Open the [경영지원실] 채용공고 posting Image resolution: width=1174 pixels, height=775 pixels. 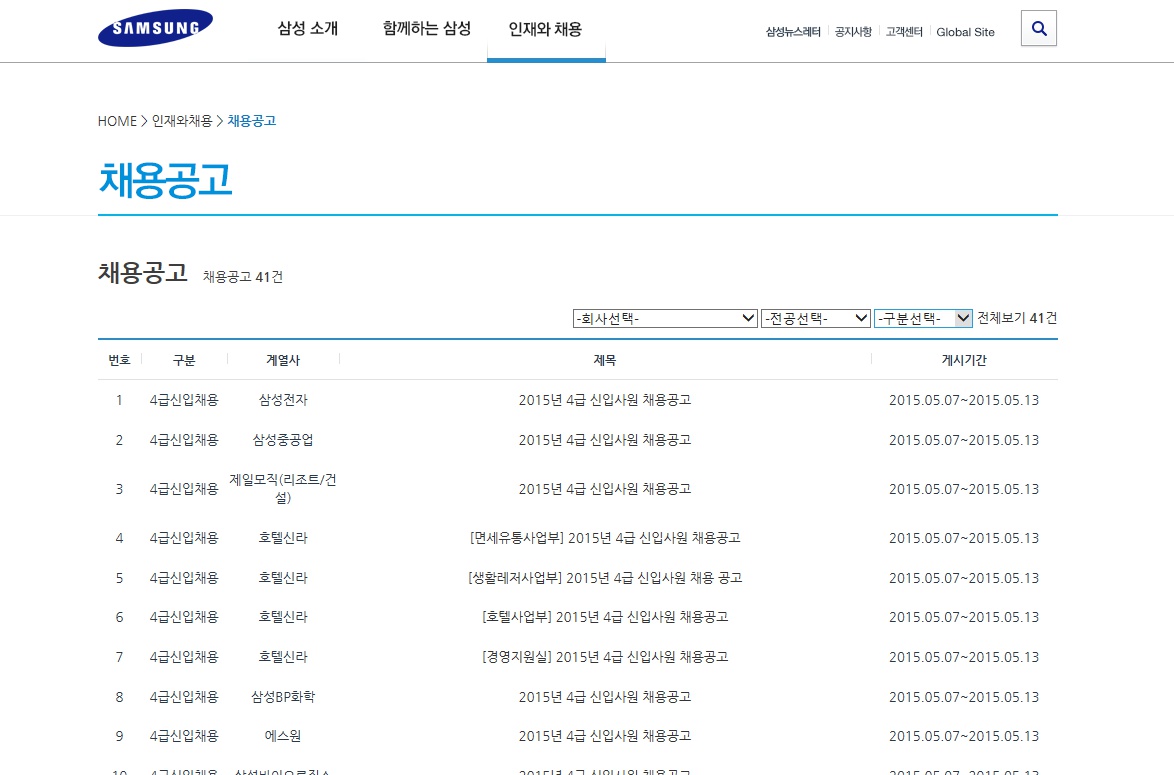point(604,657)
